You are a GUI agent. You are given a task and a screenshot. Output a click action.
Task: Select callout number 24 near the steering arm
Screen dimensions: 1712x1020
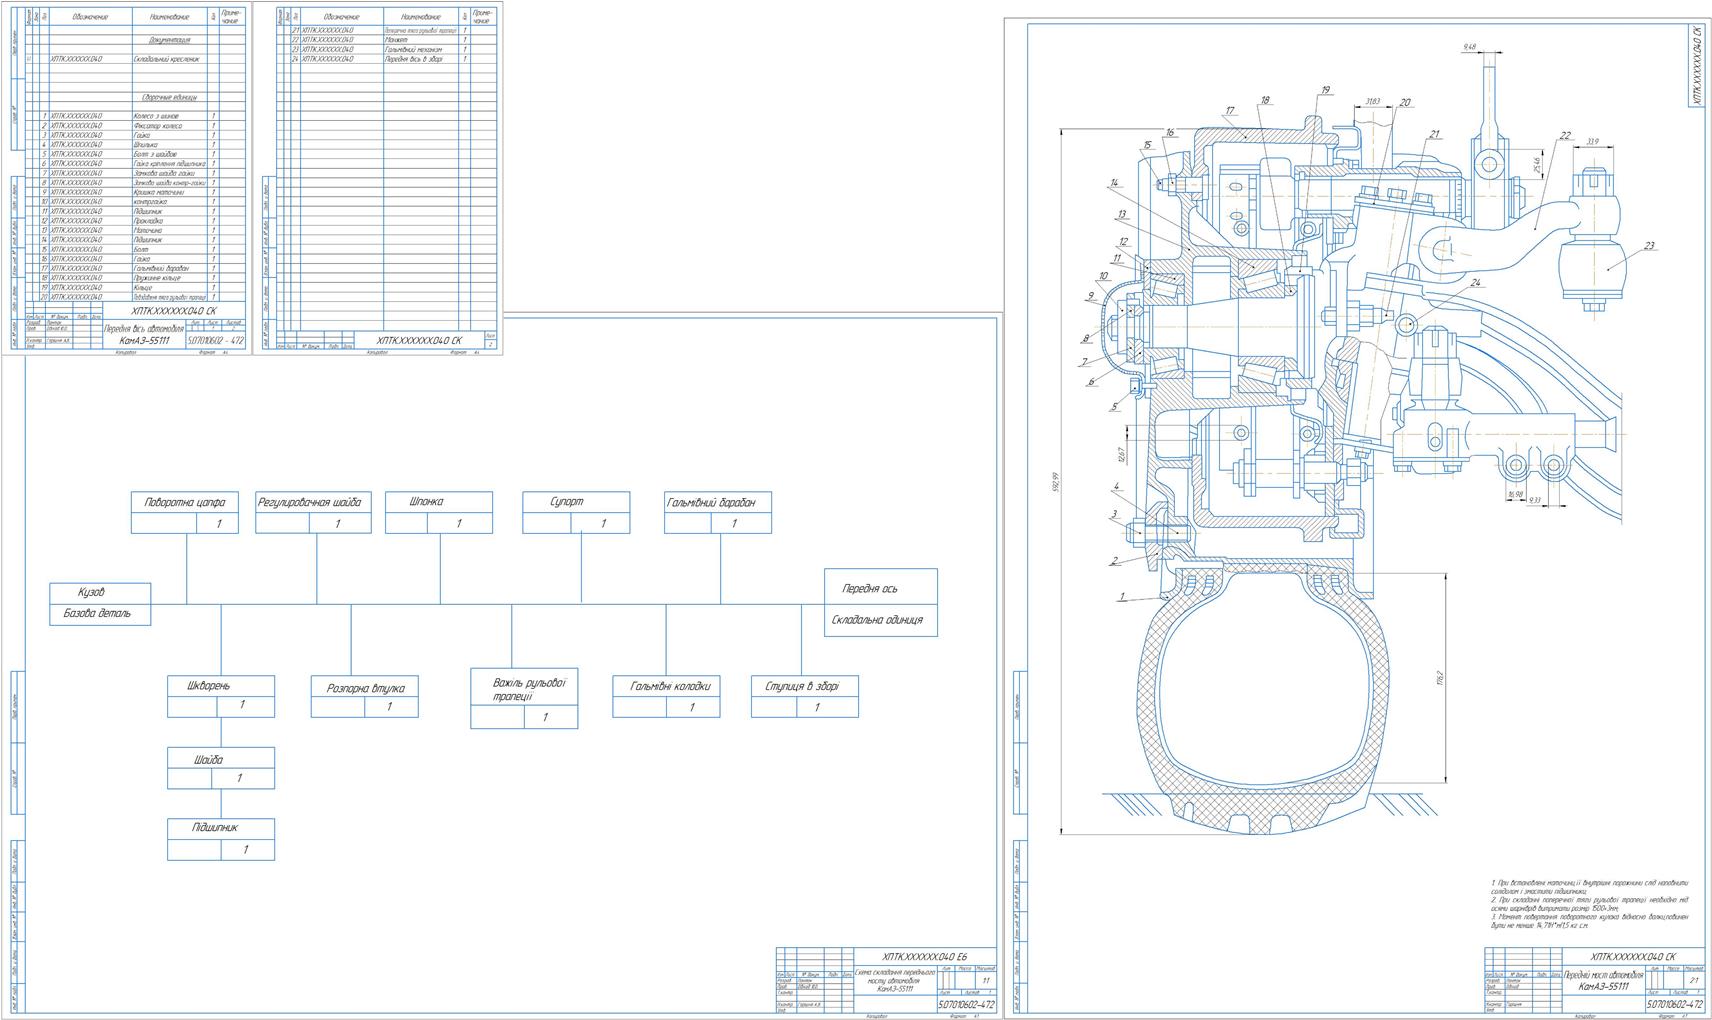click(1475, 283)
